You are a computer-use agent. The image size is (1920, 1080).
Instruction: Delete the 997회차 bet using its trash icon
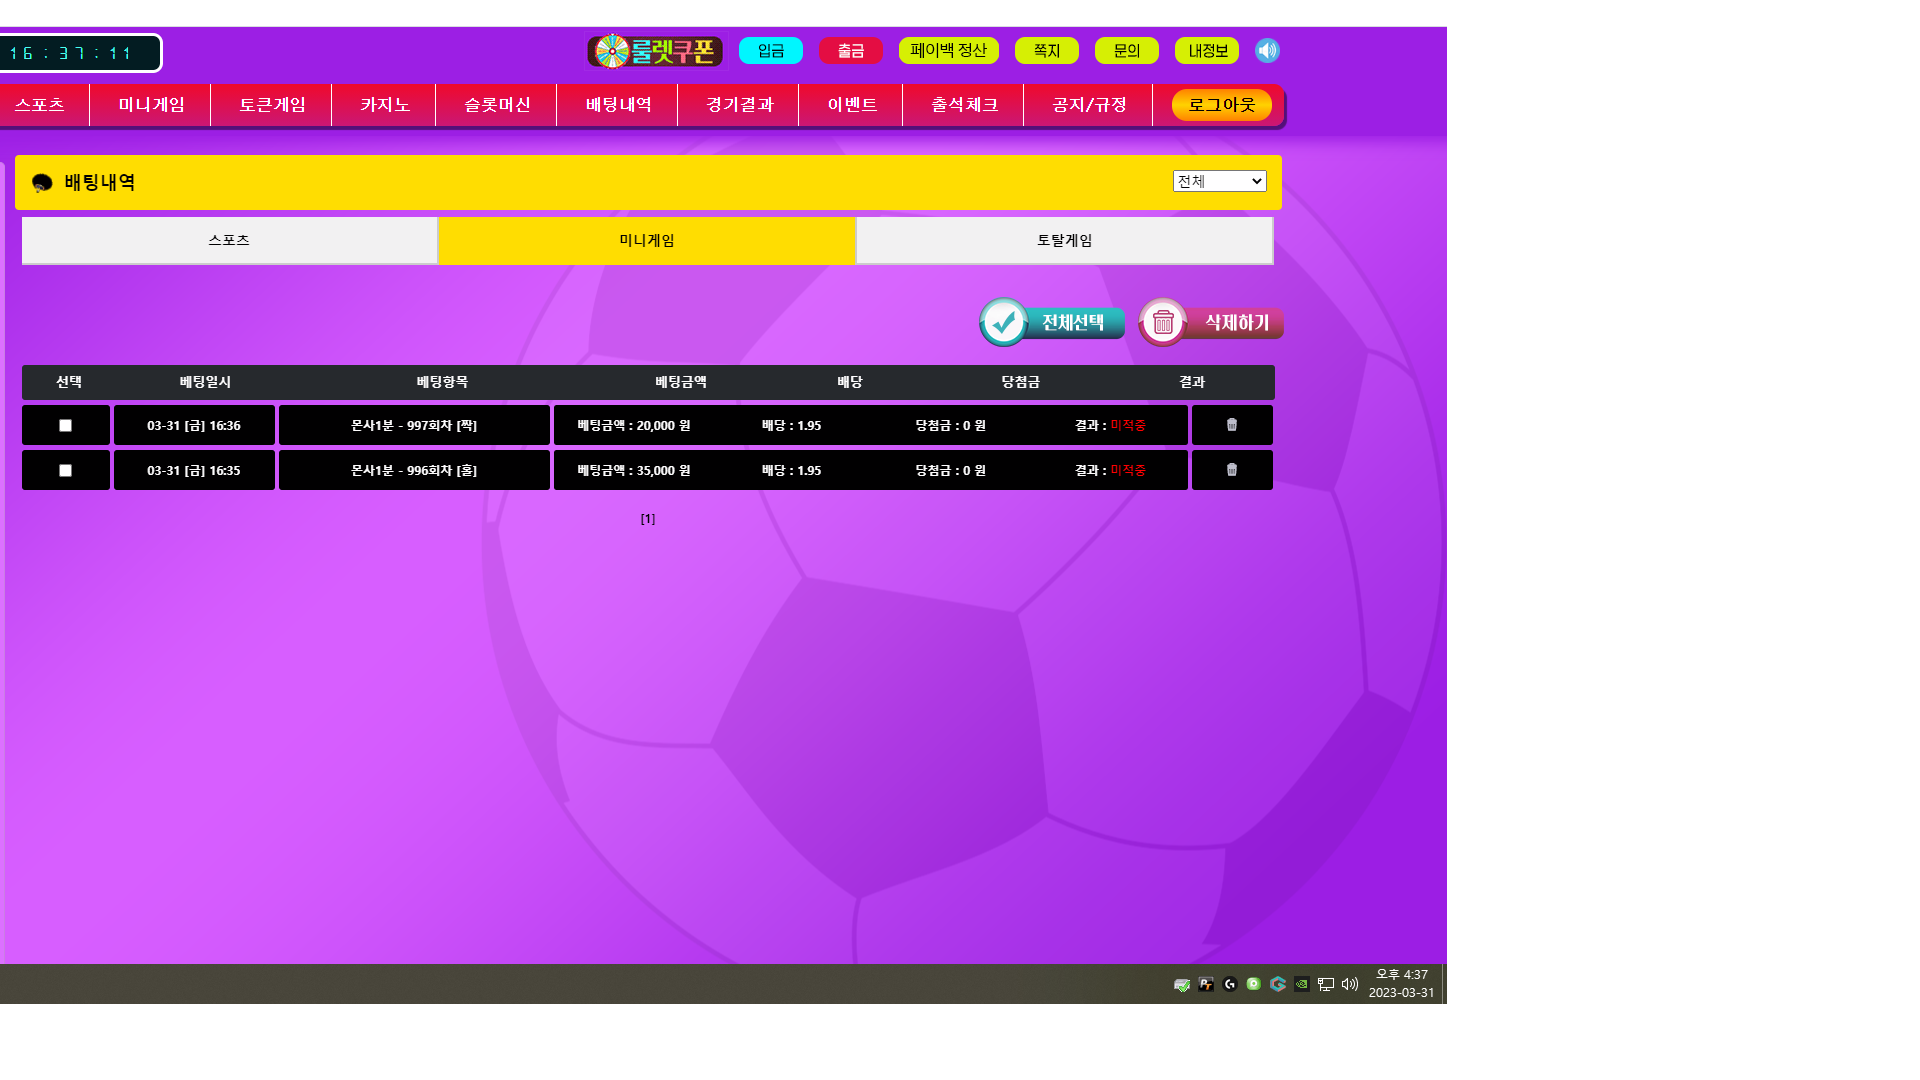pyautogui.click(x=1232, y=425)
